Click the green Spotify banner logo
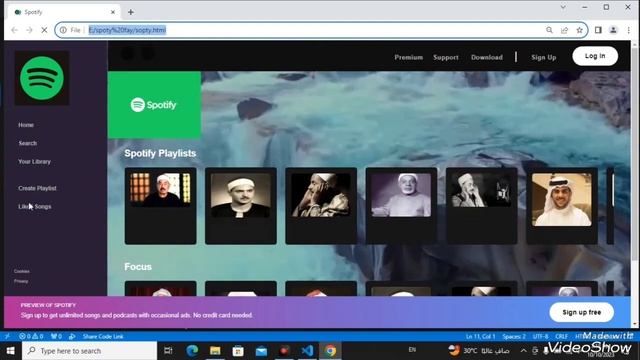 click(x=154, y=105)
